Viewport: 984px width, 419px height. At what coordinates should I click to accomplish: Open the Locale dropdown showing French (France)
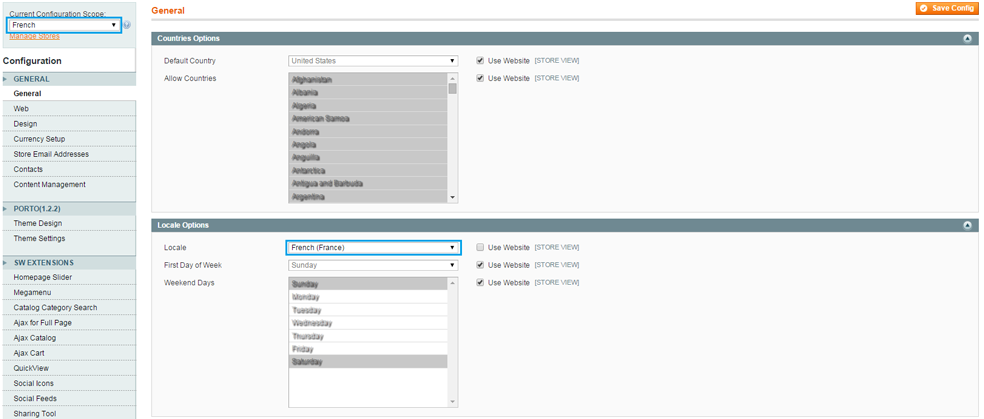(x=372, y=247)
